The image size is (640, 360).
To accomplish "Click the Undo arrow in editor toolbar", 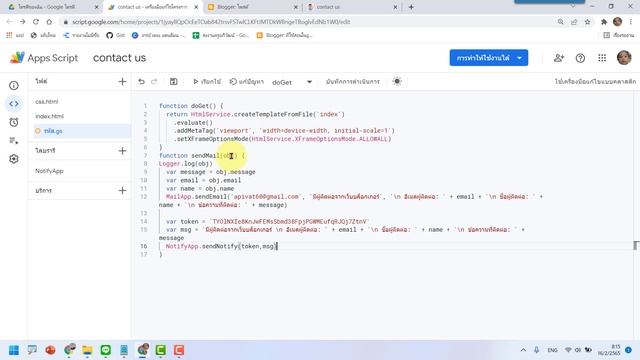I will pos(141,82).
